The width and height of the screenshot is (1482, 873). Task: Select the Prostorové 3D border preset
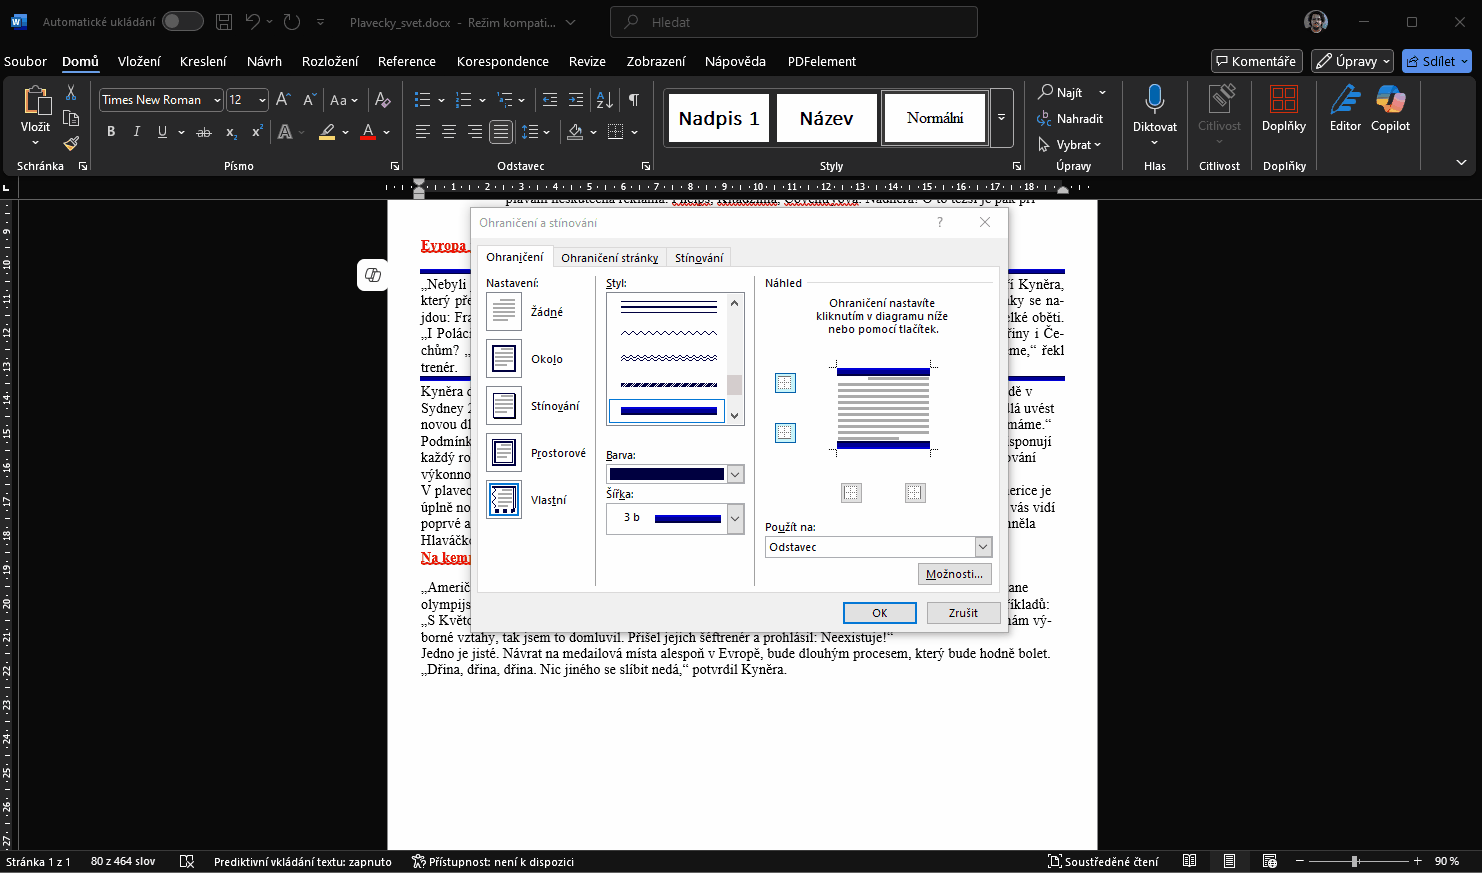pos(504,453)
